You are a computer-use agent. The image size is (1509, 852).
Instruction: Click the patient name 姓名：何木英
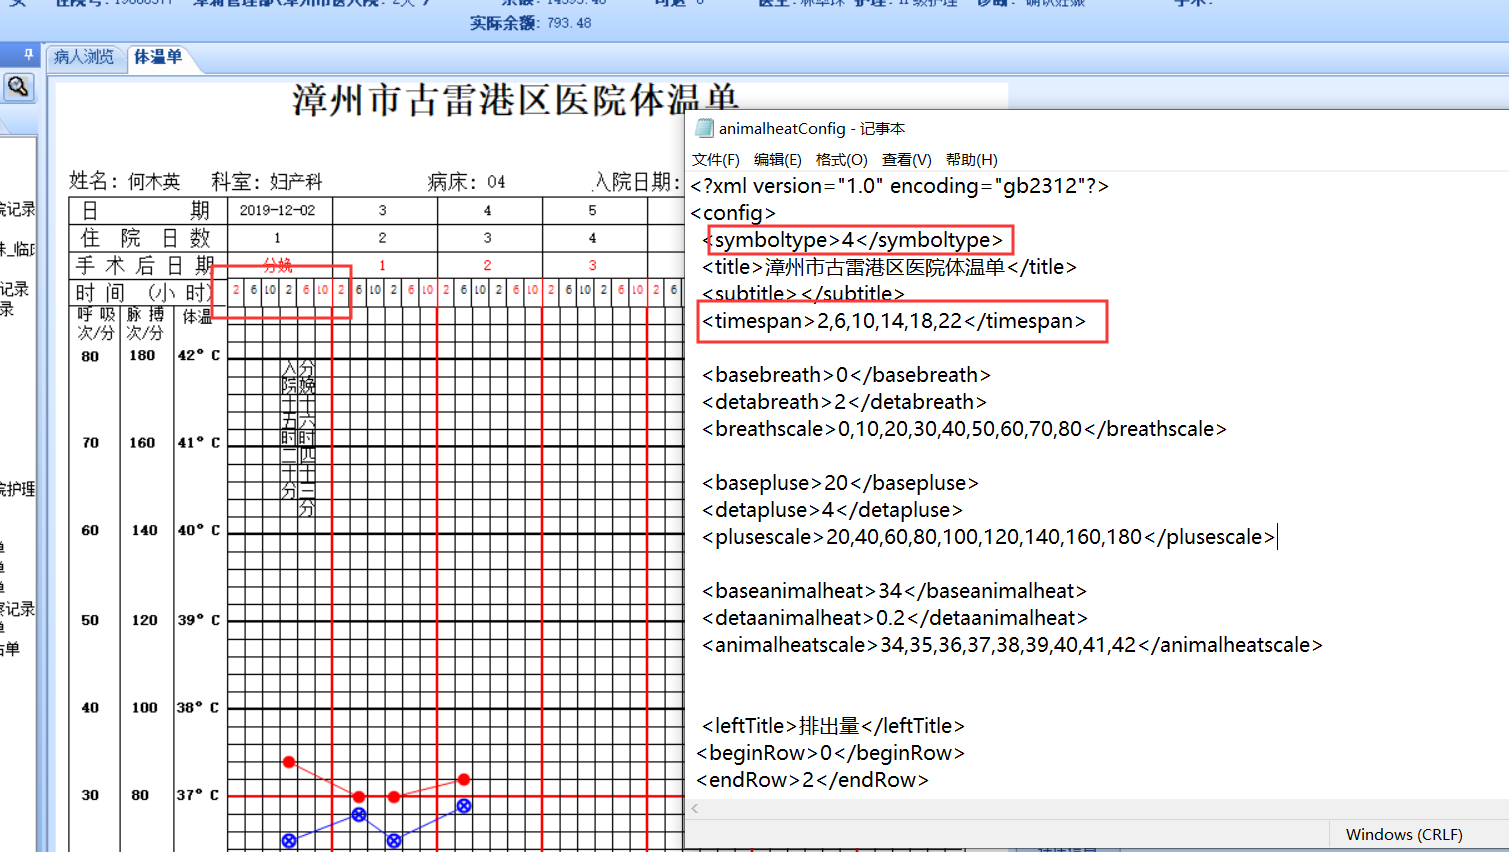pos(125,181)
